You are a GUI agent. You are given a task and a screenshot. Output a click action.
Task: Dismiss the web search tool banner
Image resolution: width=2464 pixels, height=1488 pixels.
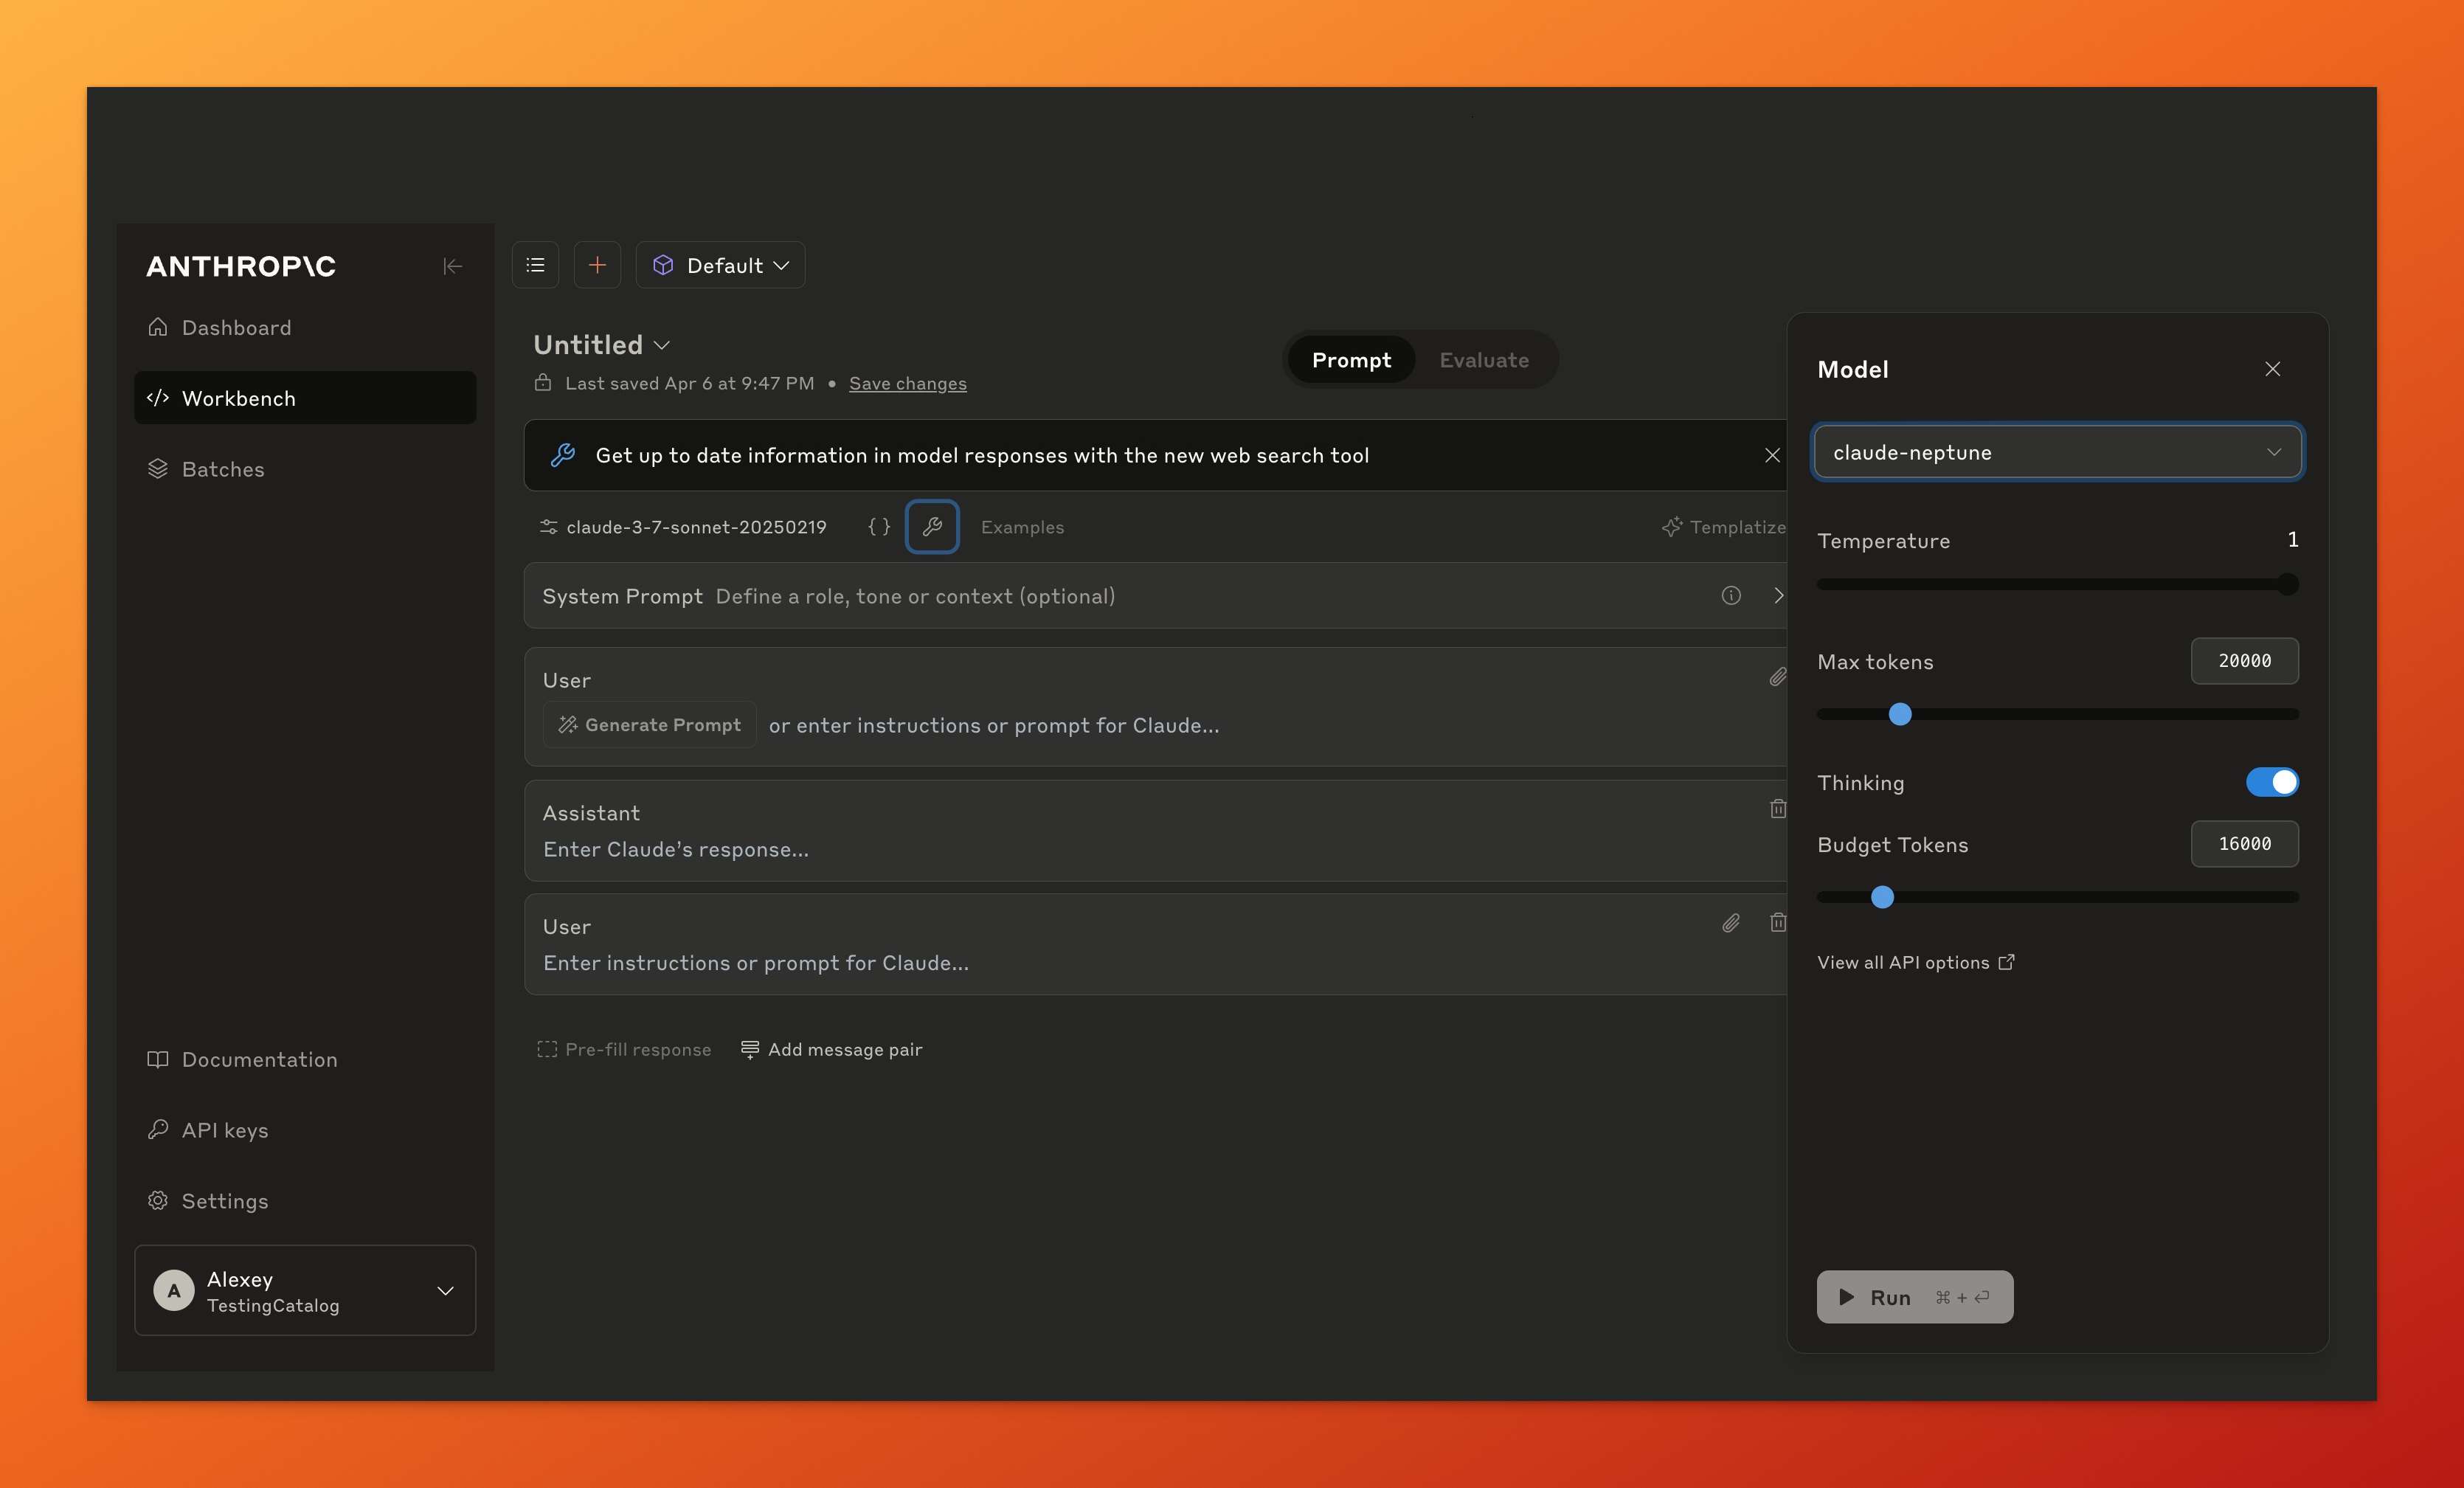(1772, 455)
